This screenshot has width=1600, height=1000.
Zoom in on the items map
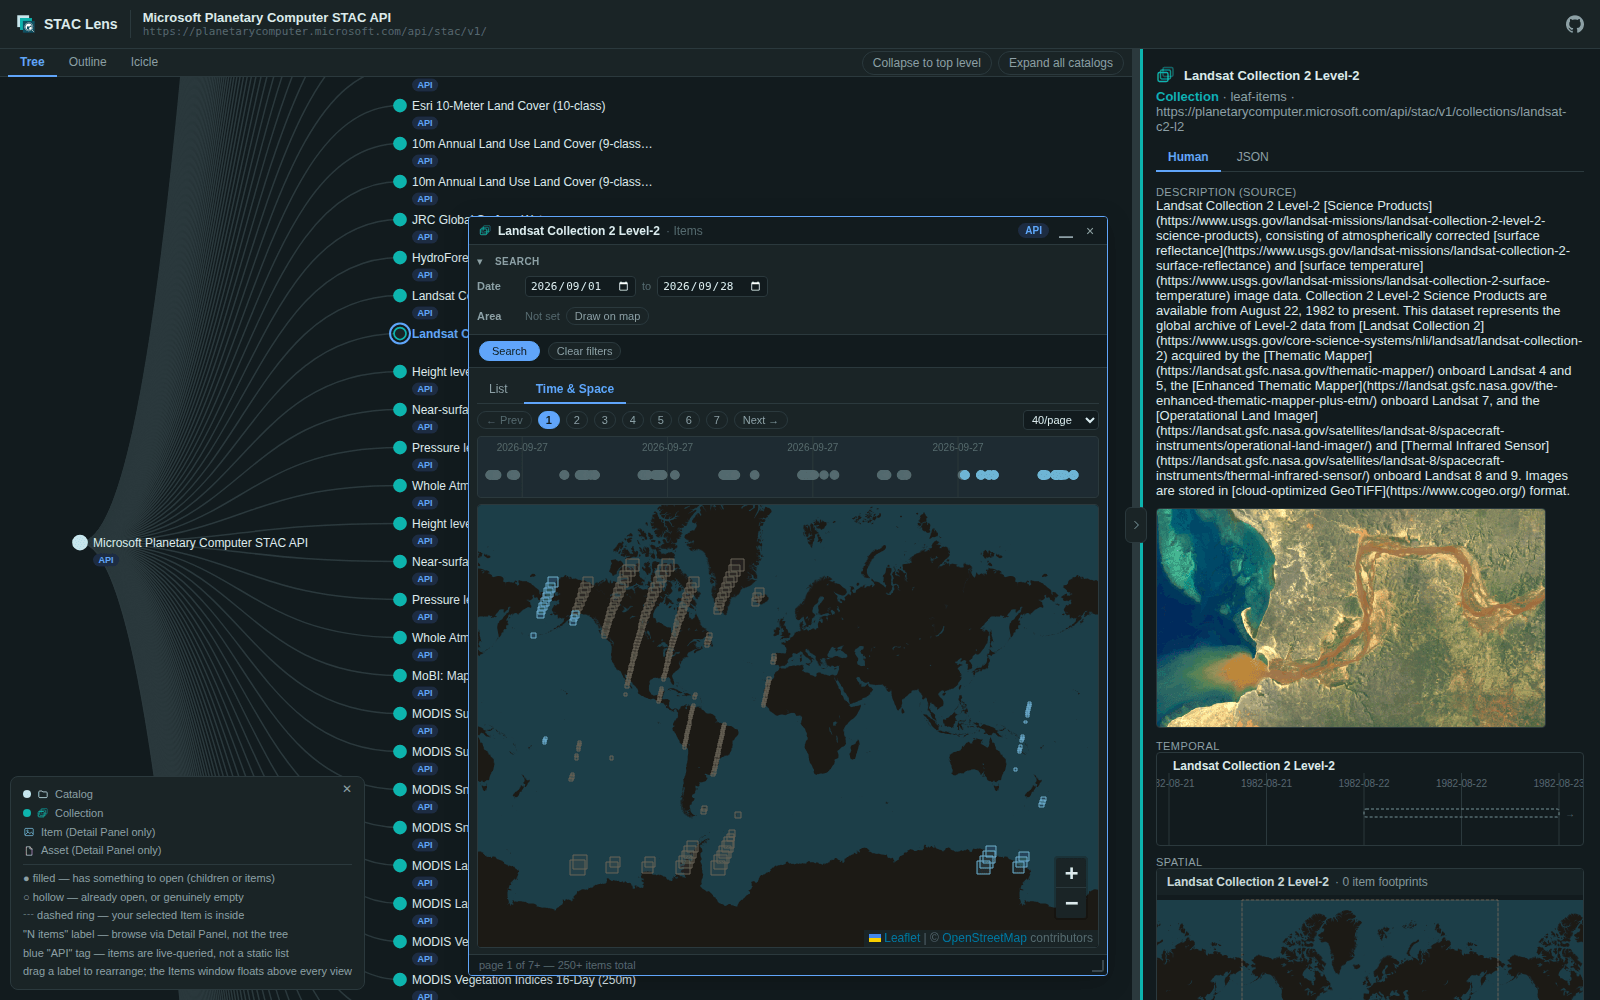coord(1071,873)
